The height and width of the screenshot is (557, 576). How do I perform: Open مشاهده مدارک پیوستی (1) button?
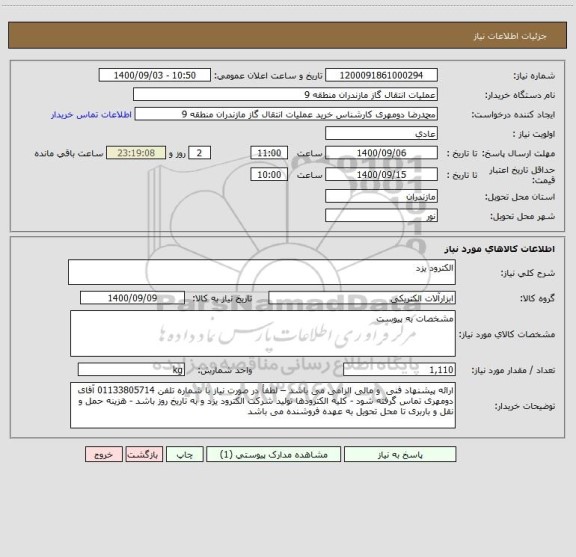273,454
